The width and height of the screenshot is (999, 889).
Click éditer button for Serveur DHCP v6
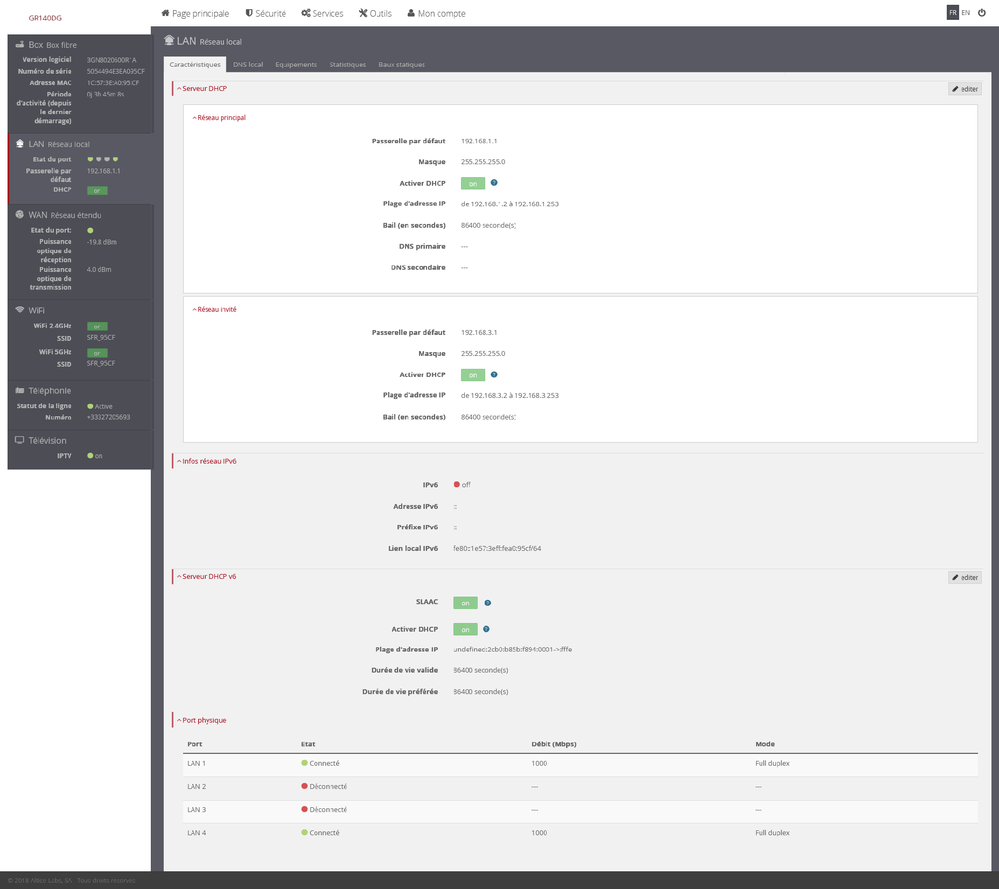pos(965,577)
